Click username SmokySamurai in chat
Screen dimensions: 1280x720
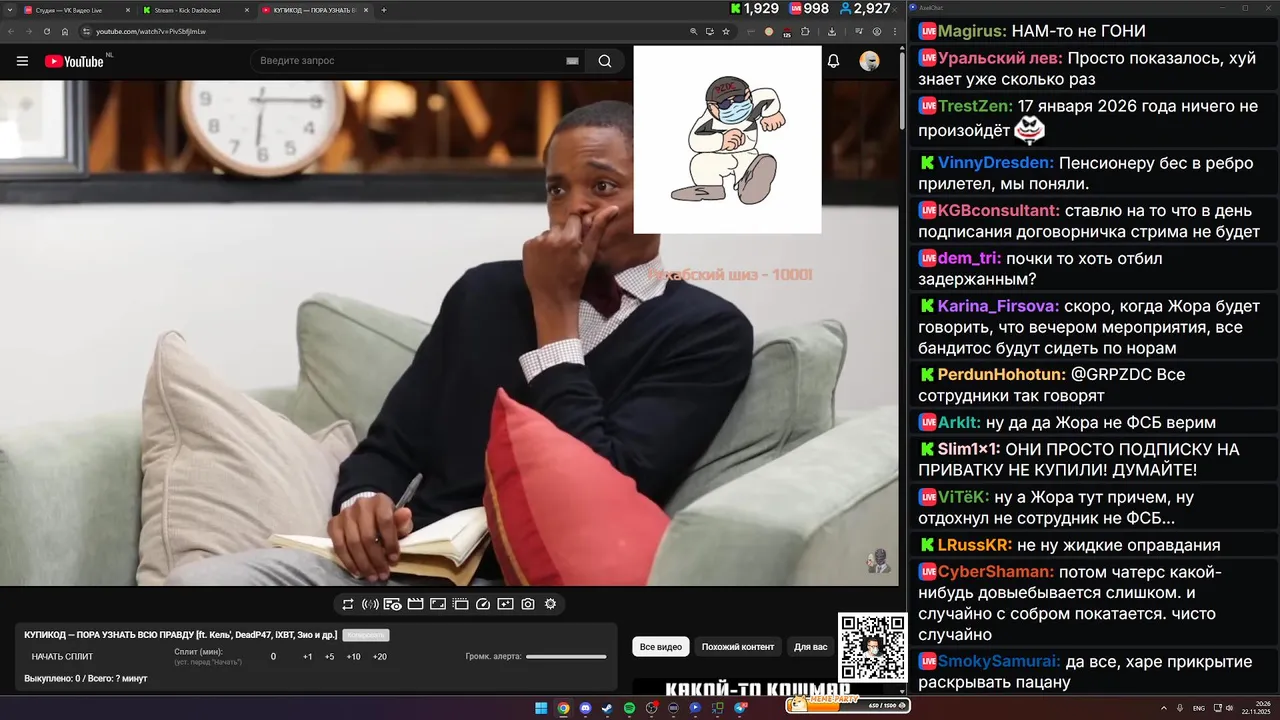(x=1000, y=660)
